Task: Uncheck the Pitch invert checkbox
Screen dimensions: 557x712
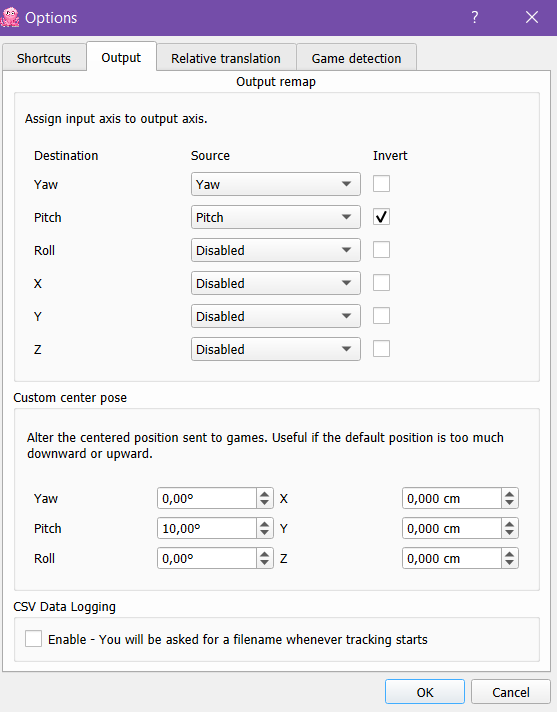Action: point(381,217)
